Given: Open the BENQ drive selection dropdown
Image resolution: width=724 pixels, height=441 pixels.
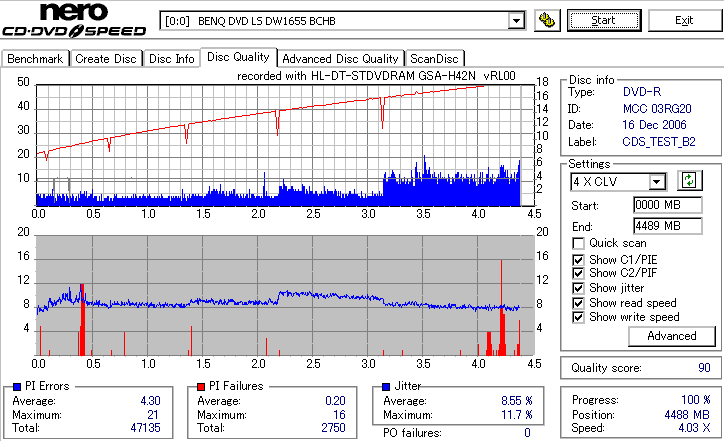Looking at the screenshot, I should tap(516, 21).
